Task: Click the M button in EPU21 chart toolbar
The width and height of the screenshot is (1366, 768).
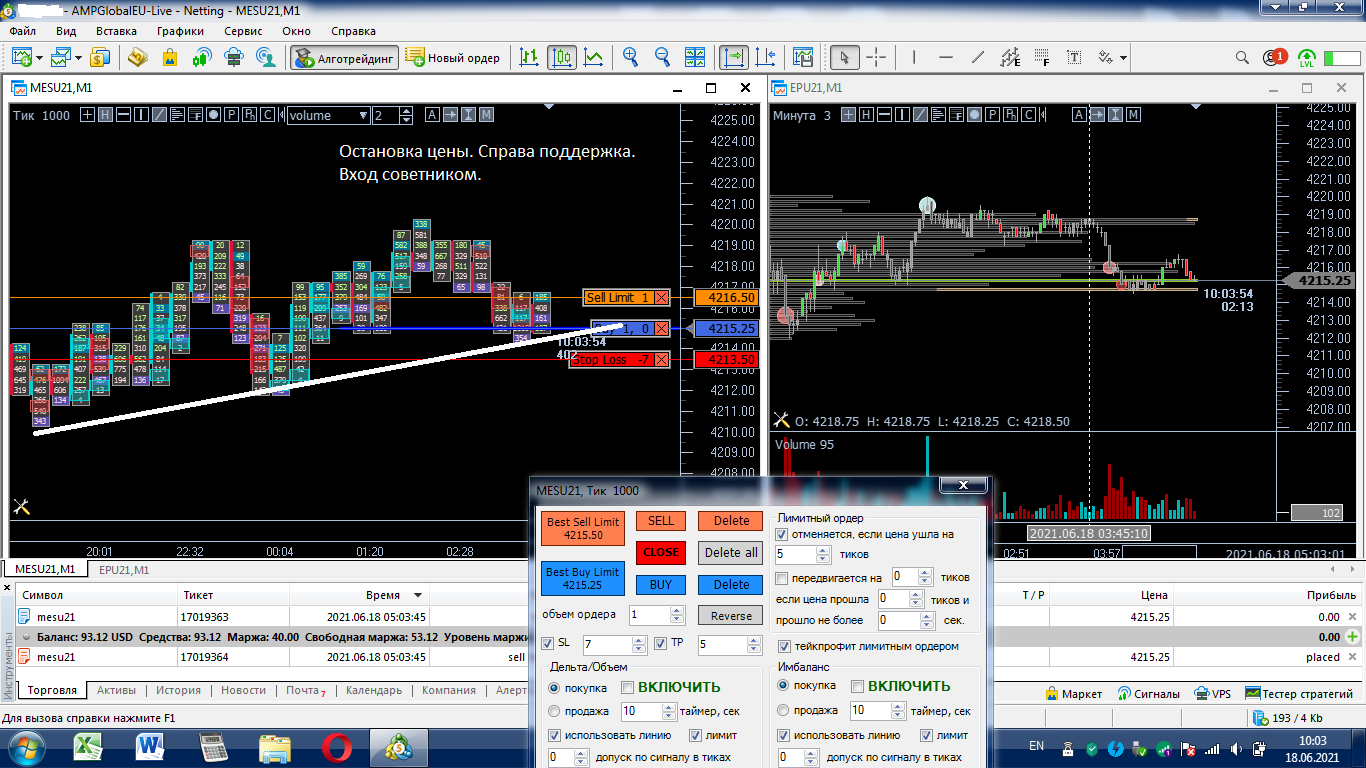Action: (1133, 115)
